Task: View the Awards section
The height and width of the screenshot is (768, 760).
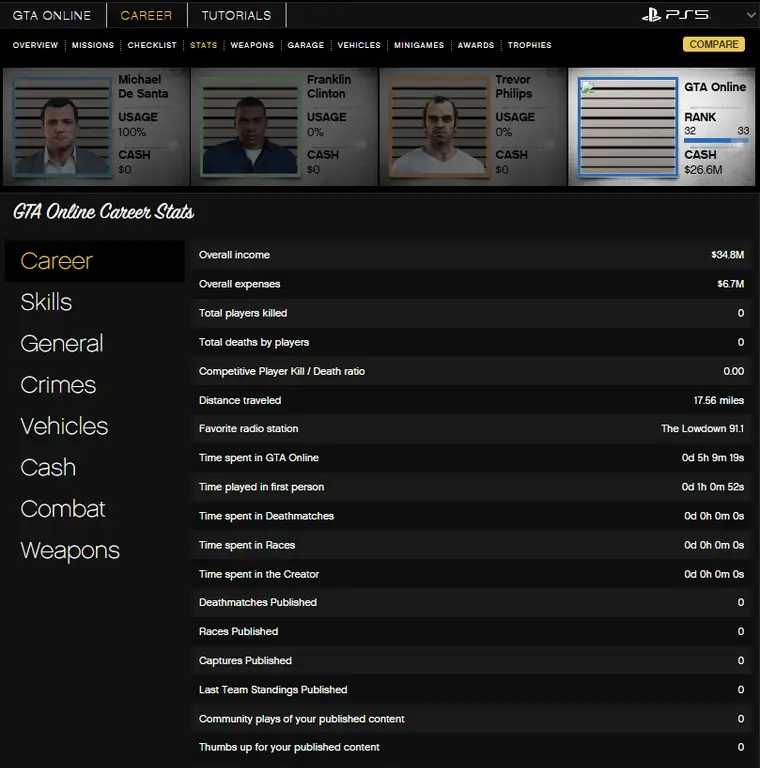Action: coord(476,45)
